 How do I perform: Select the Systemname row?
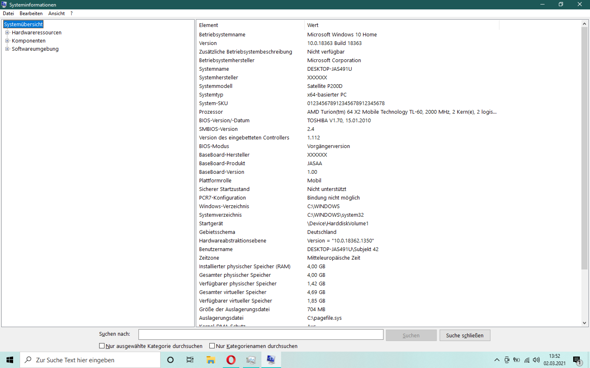coord(348,69)
